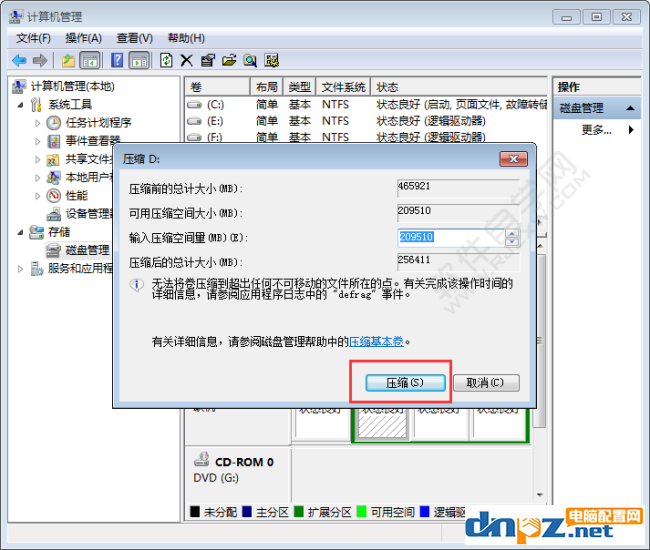Click the info icon in compress dialog

click(x=136, y=285)
